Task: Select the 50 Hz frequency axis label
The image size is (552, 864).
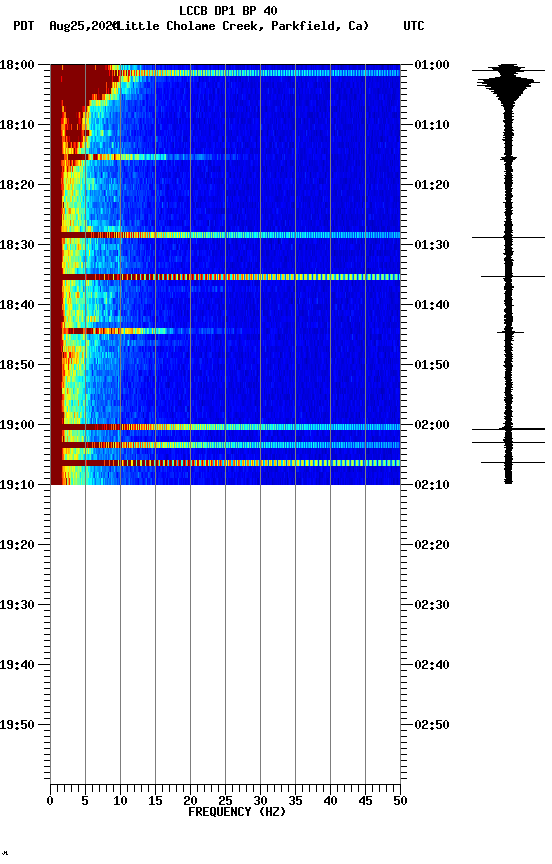Action: (x=401, y=801)
